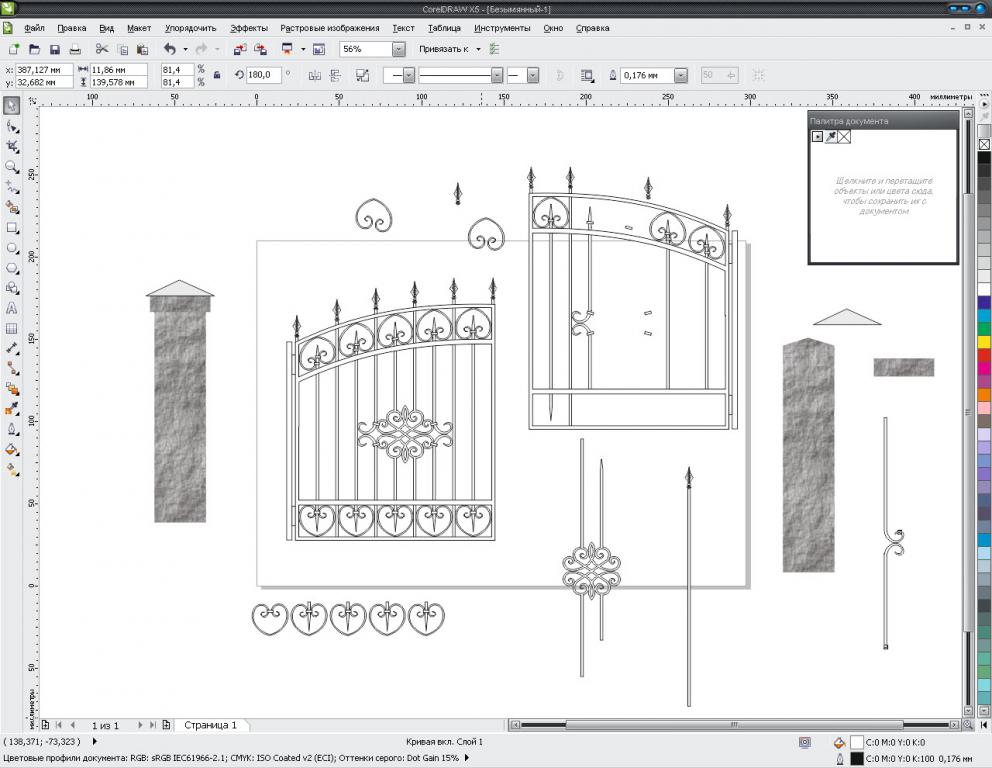Toggle the lock ratio padlock
This screenshot has height=768, width=992.
(217, 75)
